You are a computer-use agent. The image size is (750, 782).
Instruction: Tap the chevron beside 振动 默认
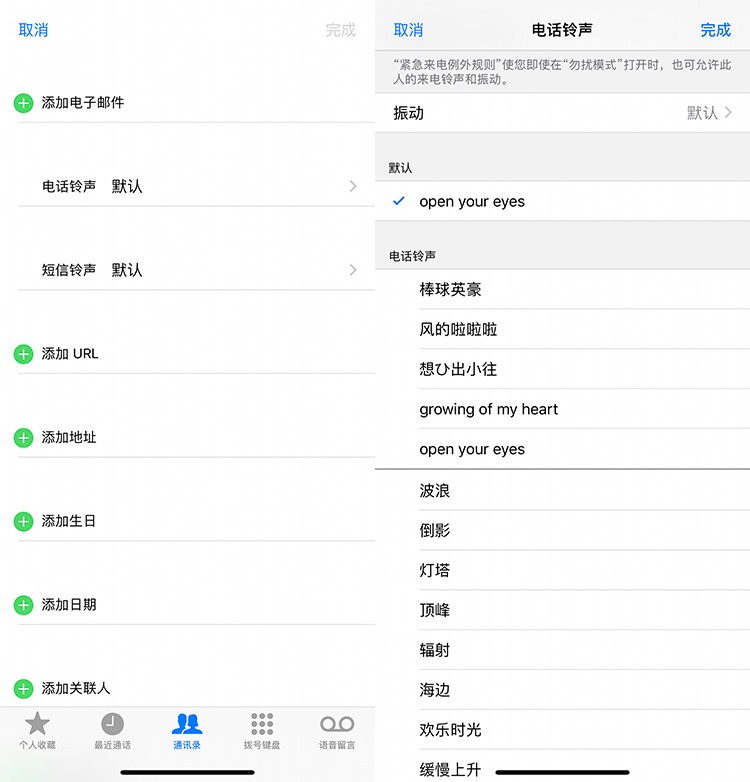(x=728, y=113)
